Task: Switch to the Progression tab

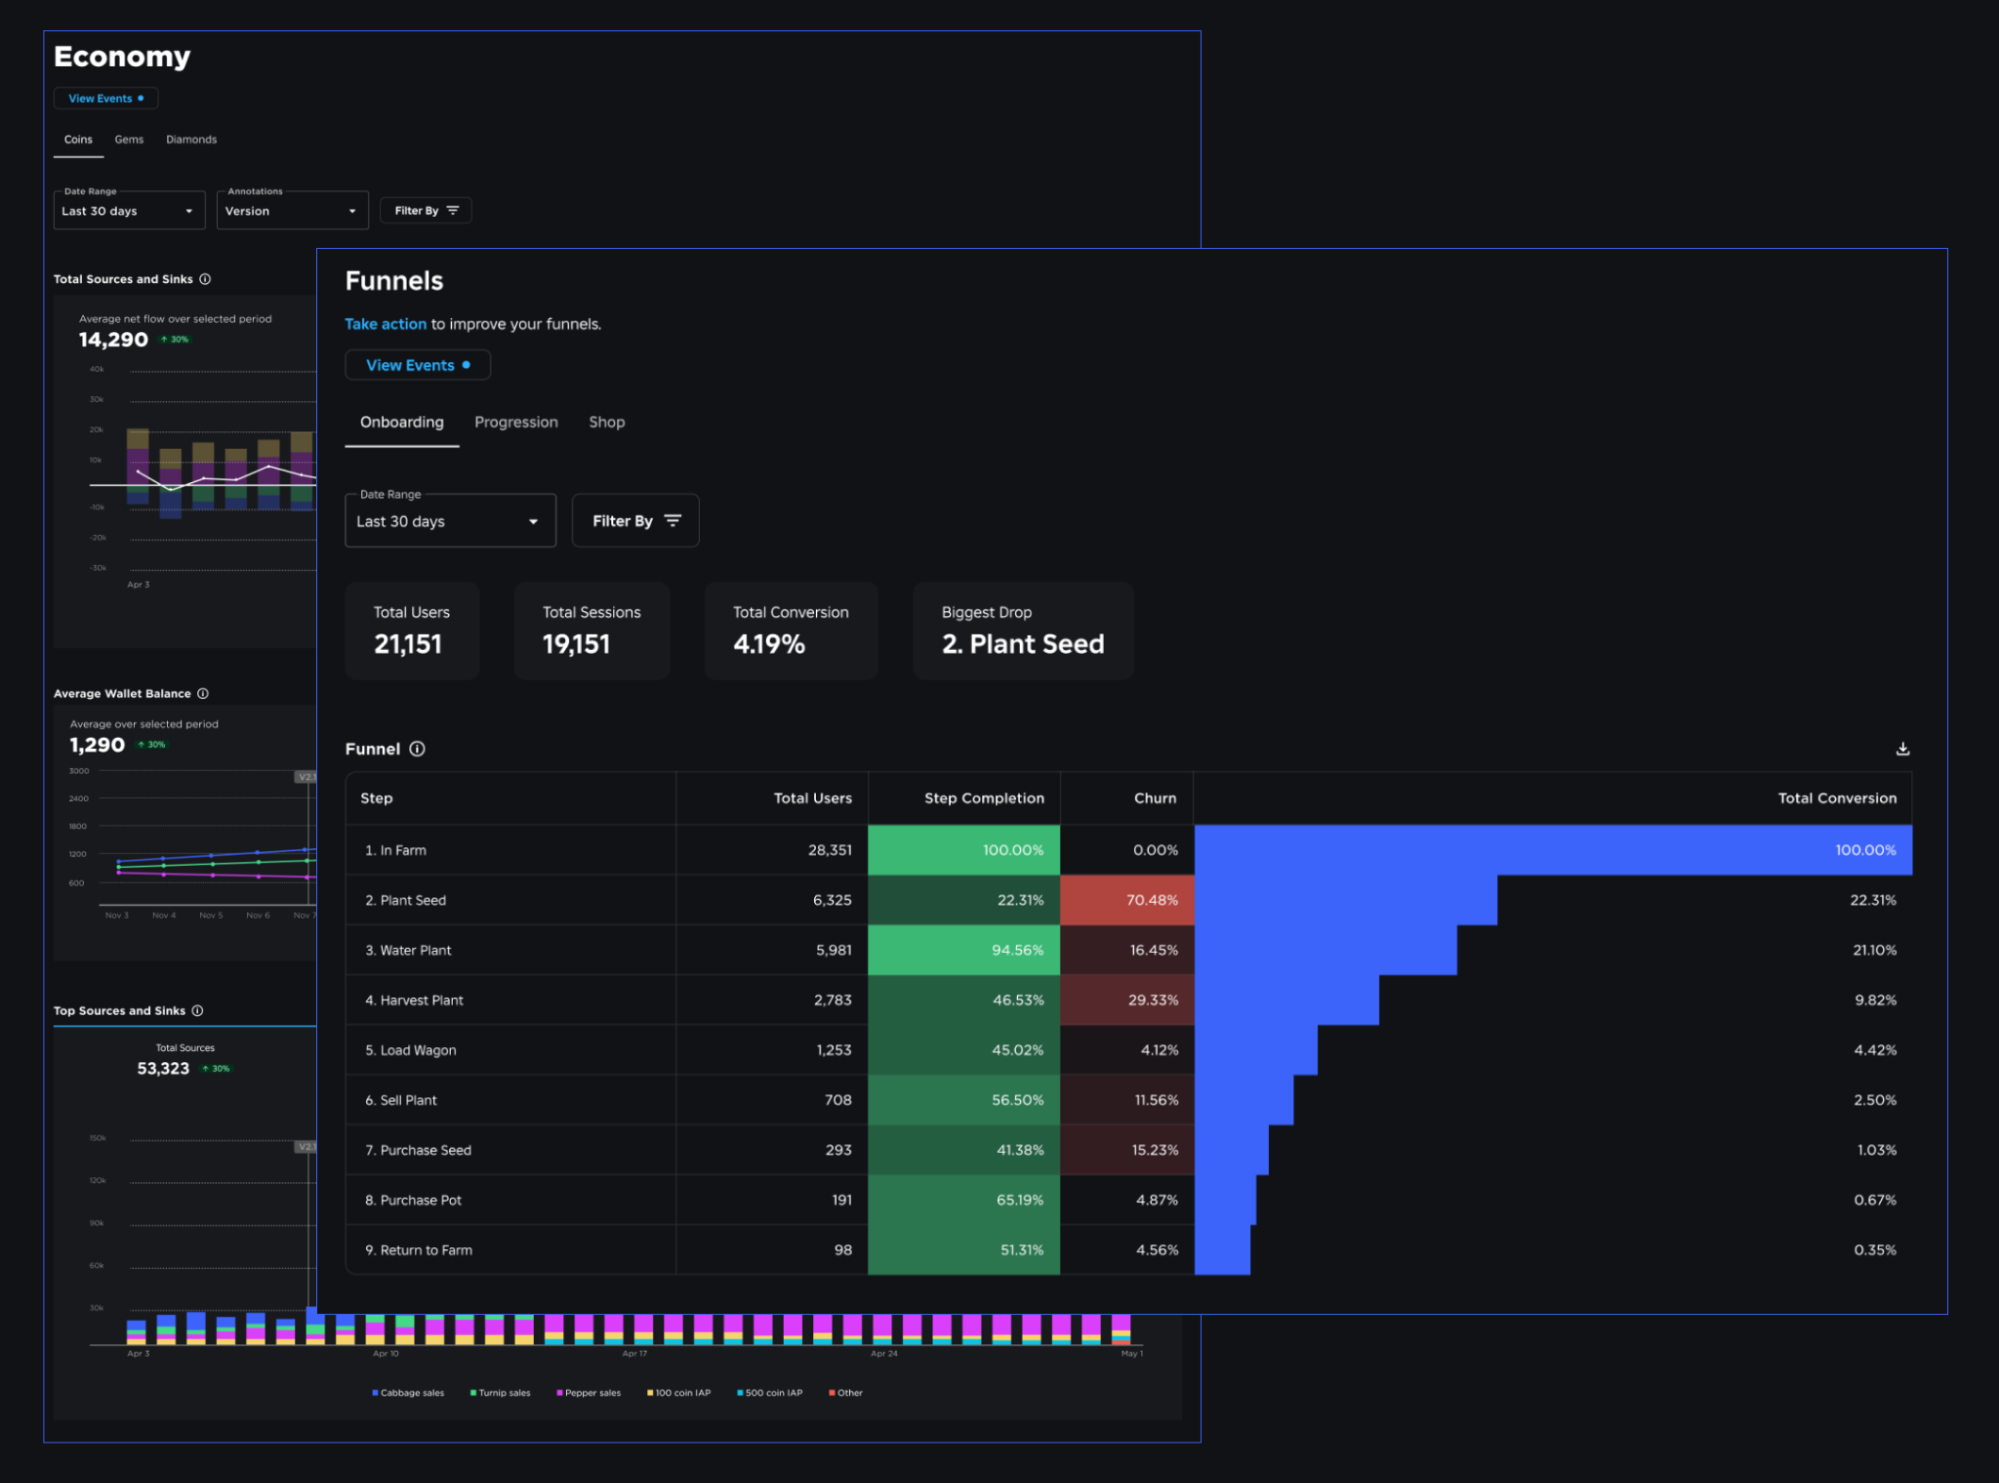Action: pos(516,422)
